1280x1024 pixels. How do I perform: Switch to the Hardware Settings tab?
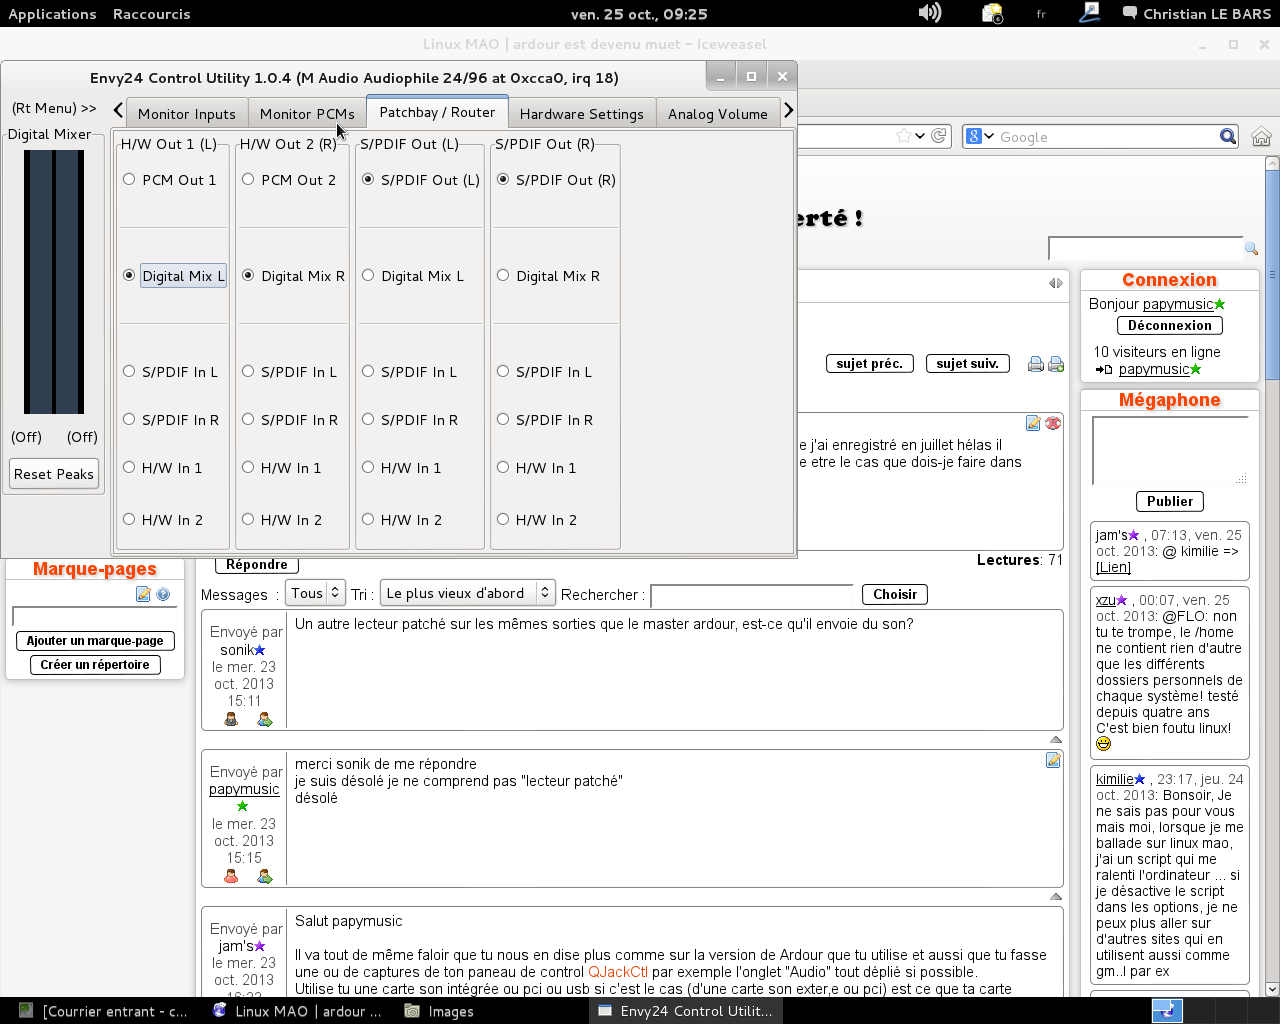(x=581, y=114)
